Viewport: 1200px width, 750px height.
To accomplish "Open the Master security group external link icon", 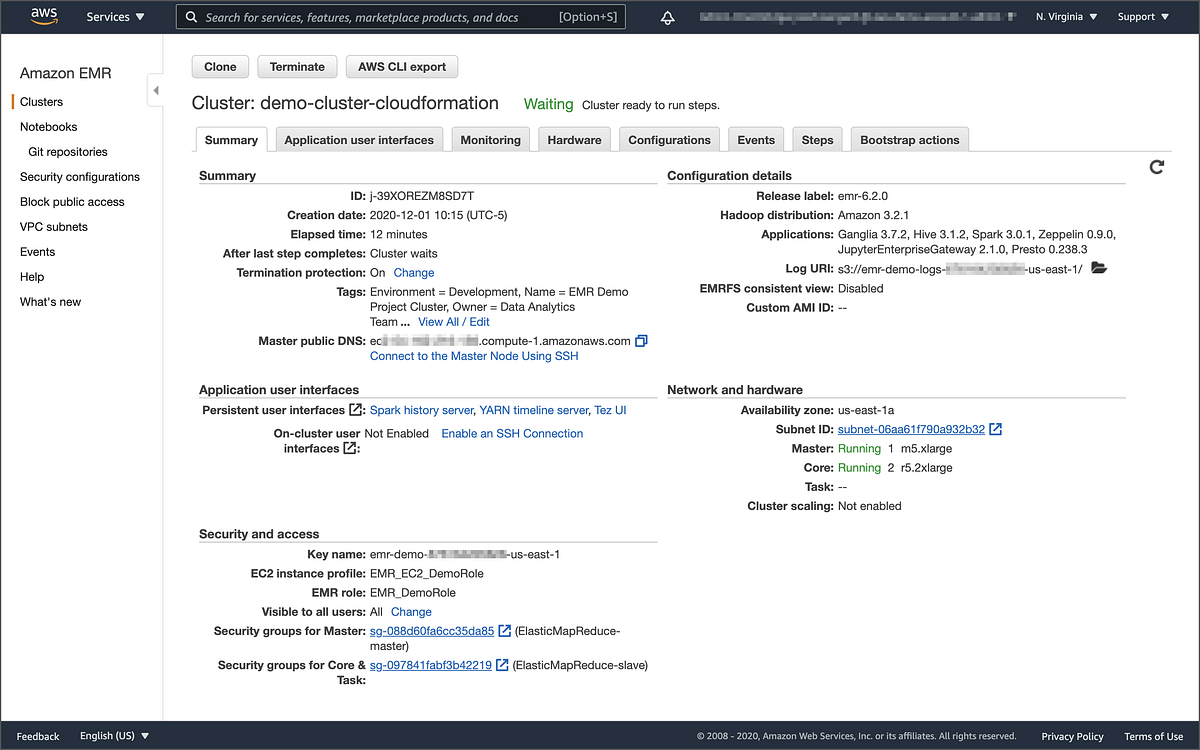I will click(x=505, y=631).
